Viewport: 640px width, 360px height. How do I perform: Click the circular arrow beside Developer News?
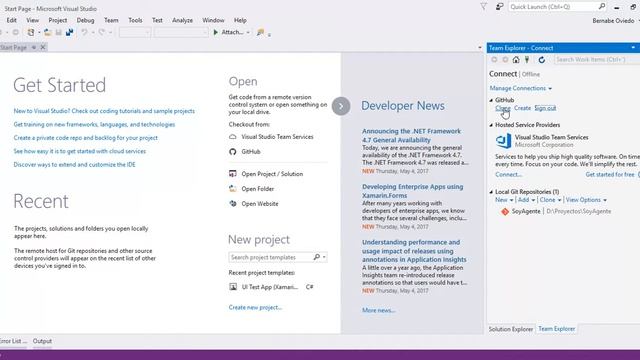341,106
